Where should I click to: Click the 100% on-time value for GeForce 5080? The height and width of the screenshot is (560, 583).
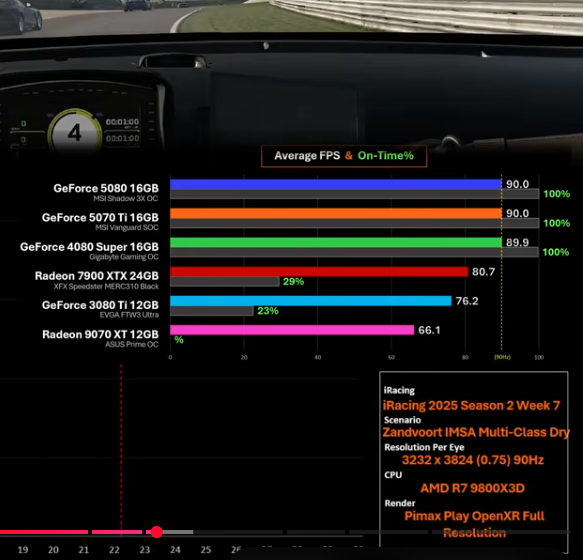557,194
